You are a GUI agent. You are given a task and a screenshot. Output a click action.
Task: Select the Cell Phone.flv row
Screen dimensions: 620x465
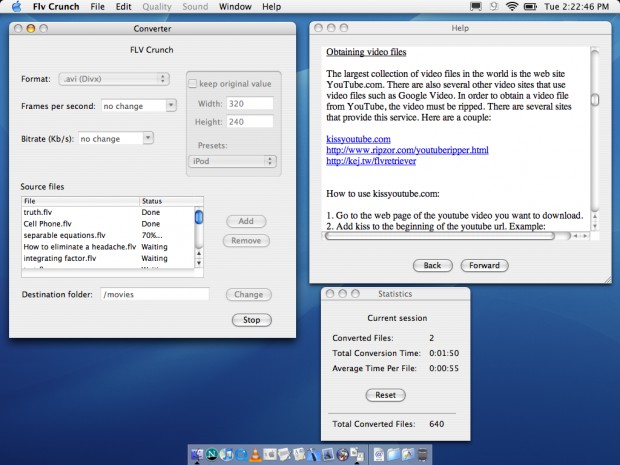click(108, 224)
